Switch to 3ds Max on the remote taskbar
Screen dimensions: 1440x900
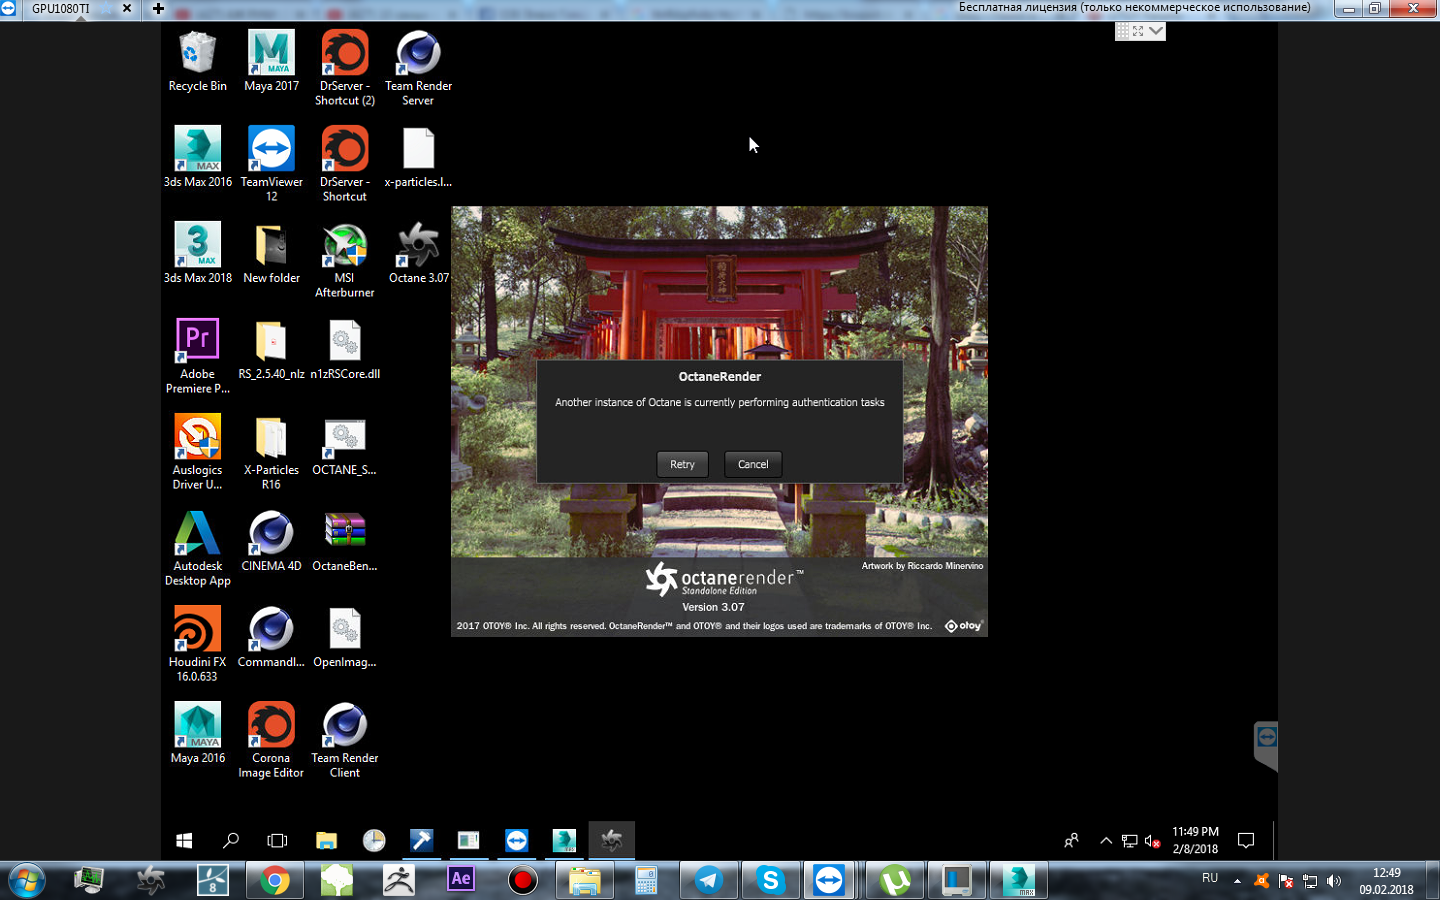click(x=564, y=840)
